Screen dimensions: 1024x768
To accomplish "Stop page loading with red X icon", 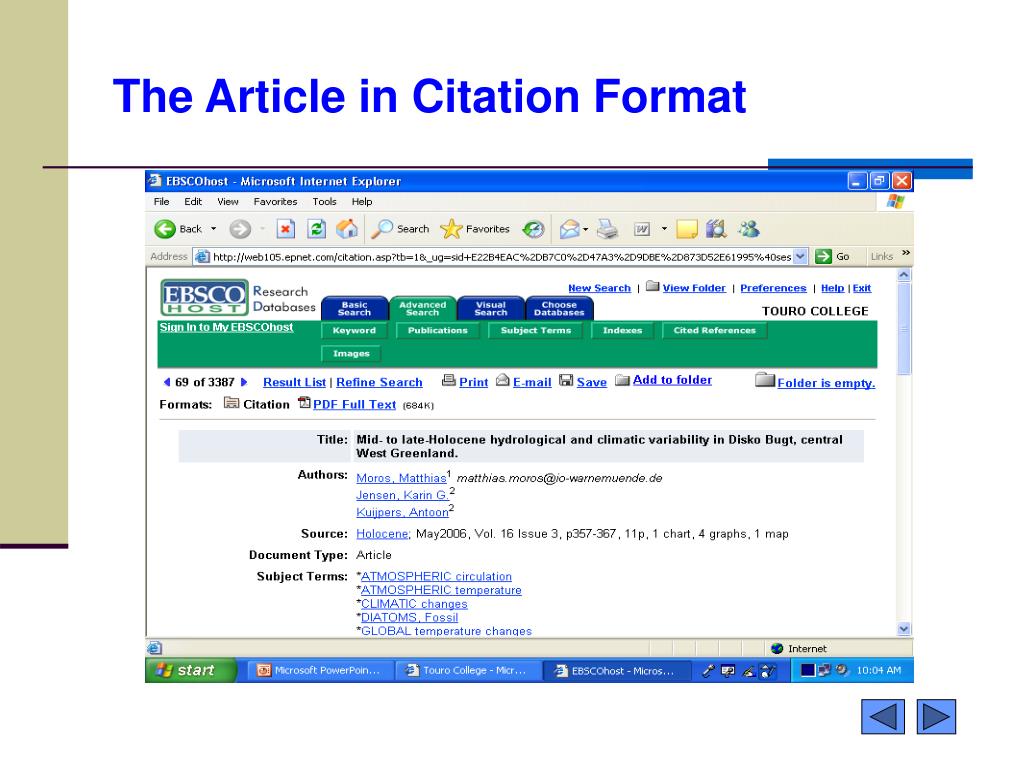I will point(285,229).
